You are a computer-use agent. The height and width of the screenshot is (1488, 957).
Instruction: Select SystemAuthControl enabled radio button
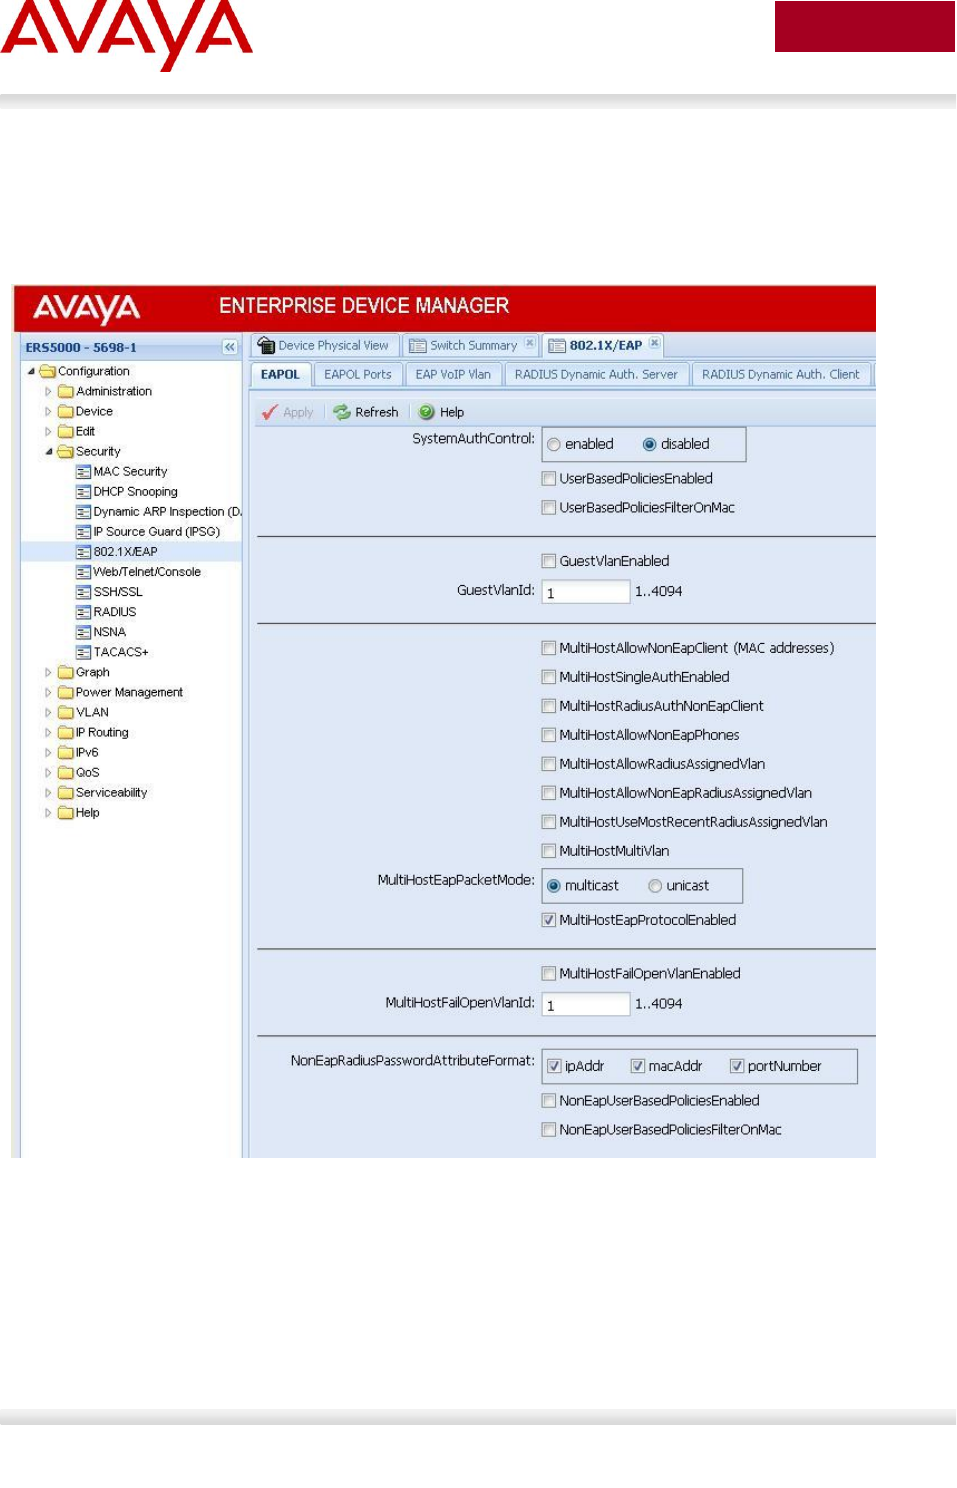tap(554, 445)
